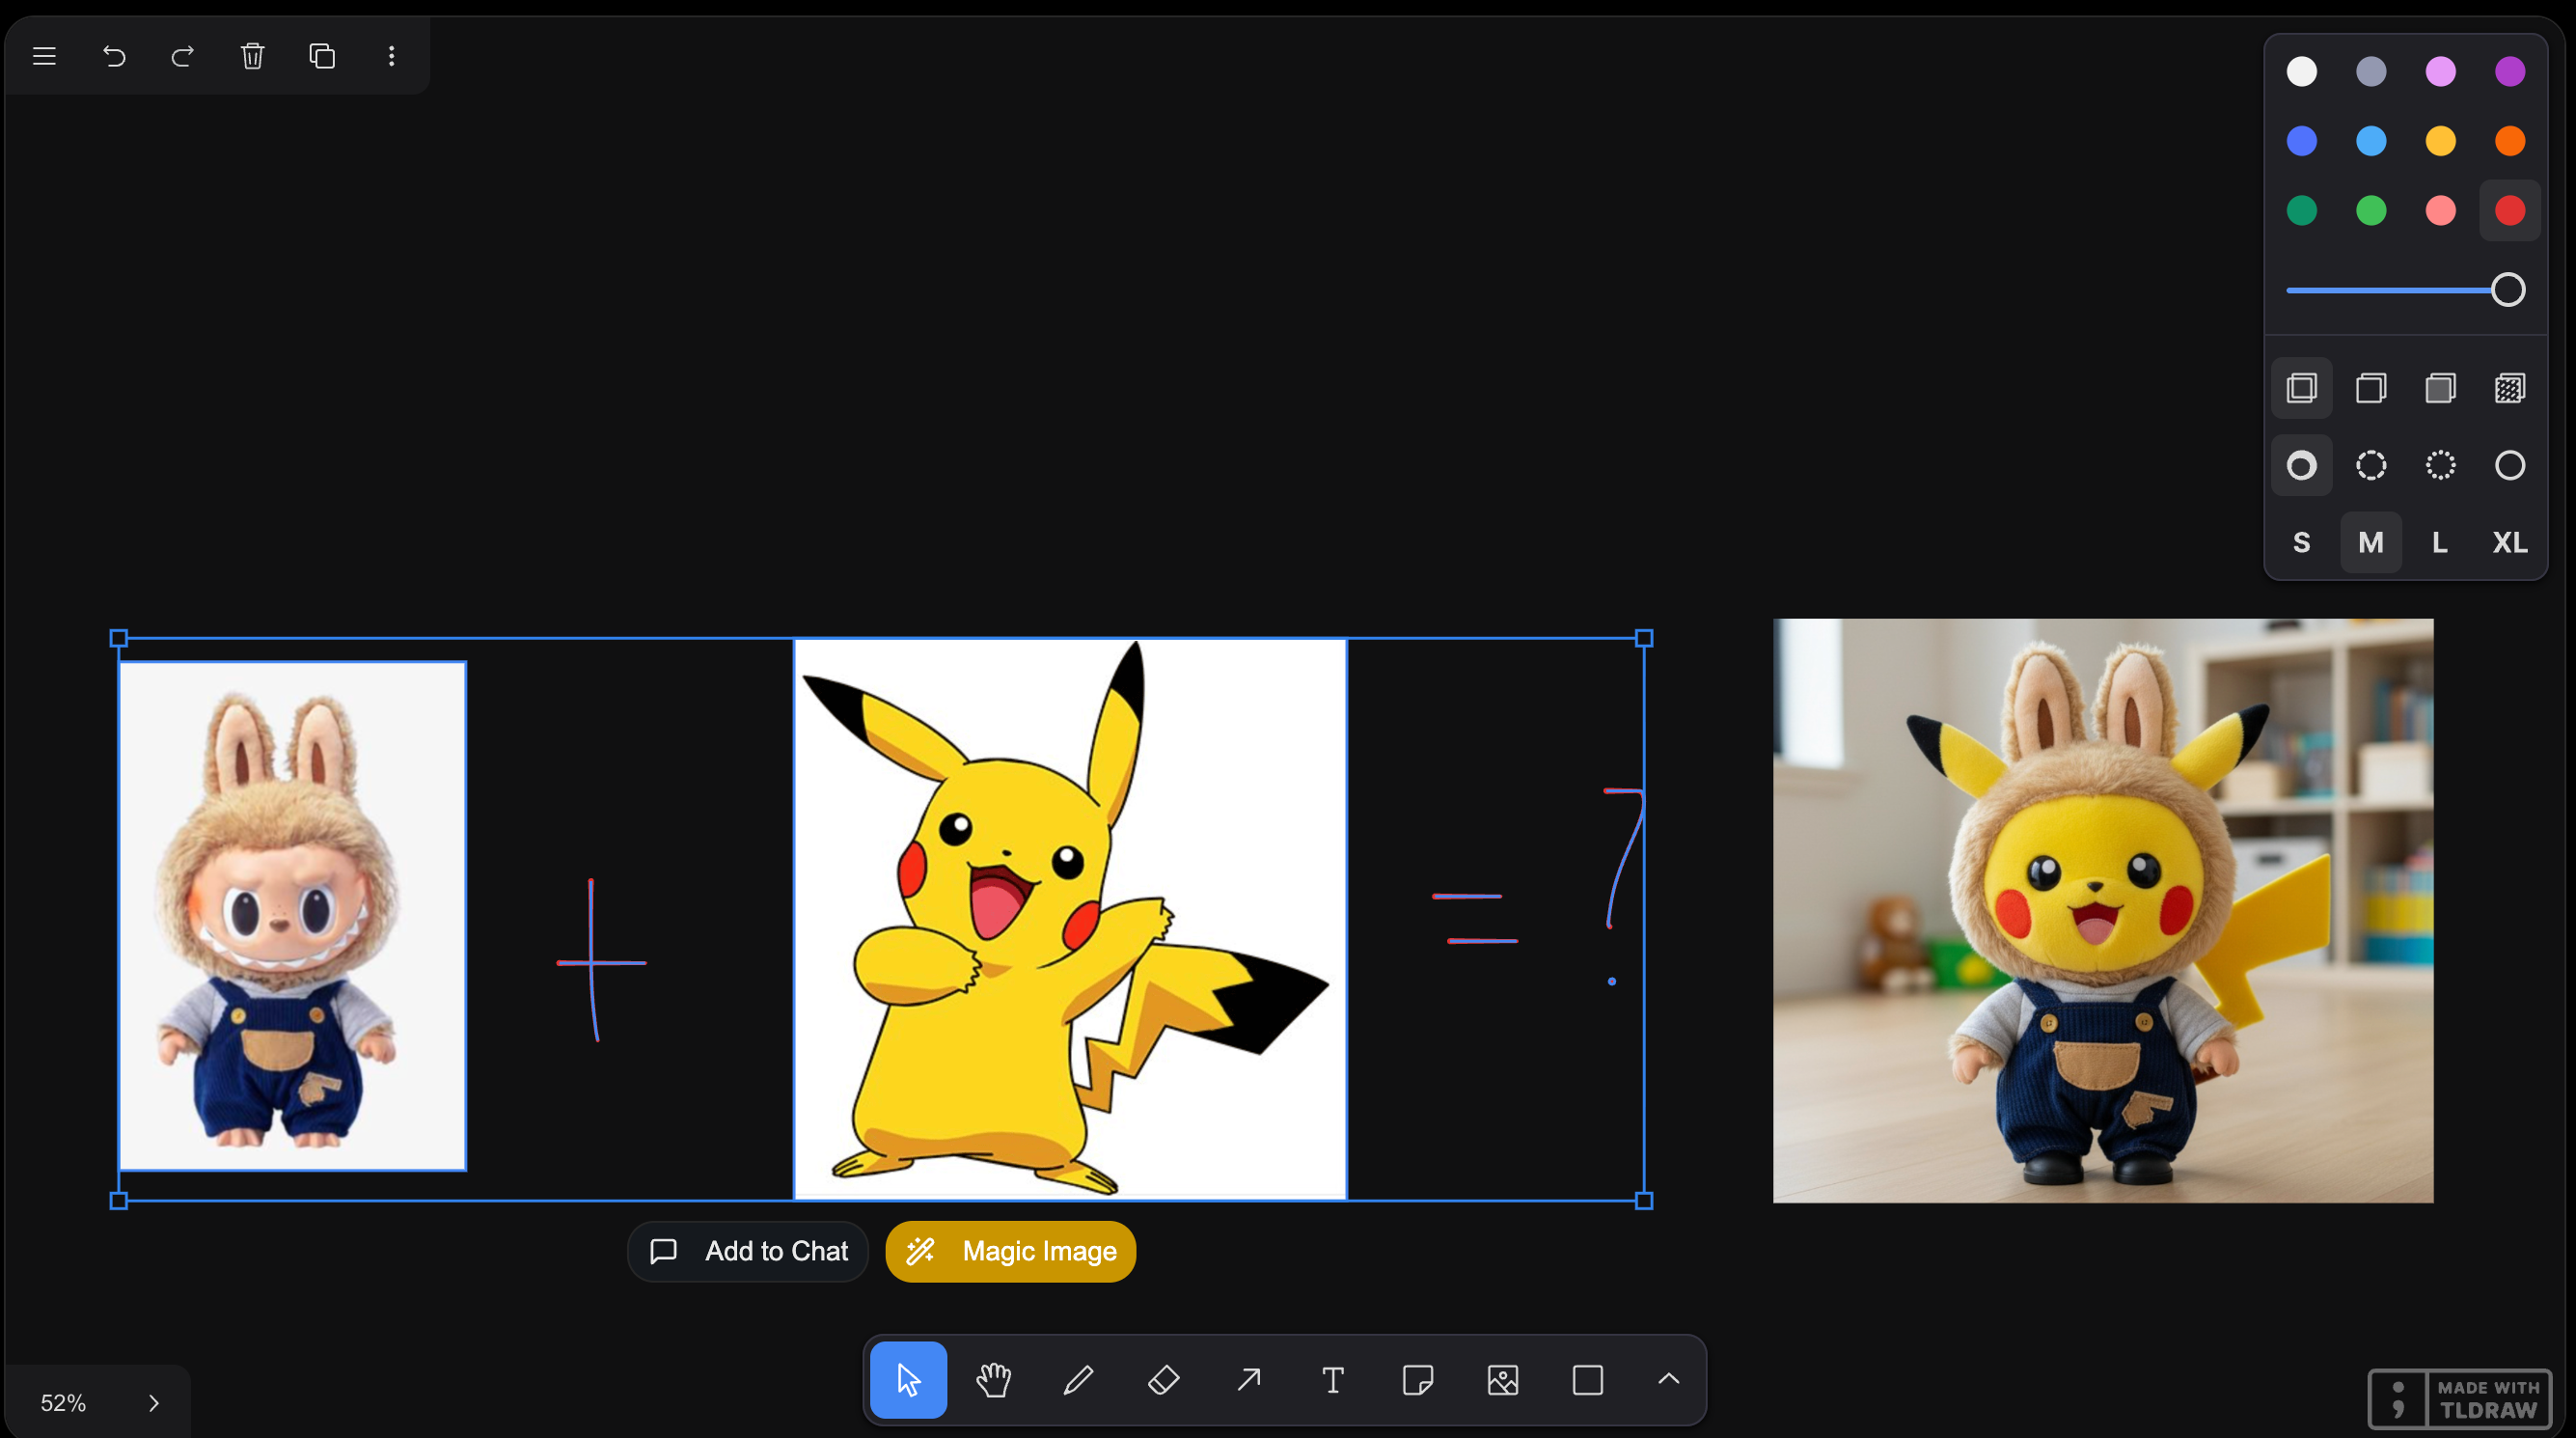Expand more tools with the chevron up
The width and height of the screenshot is (2576, 1438).
click(x=1668, y=1380)
